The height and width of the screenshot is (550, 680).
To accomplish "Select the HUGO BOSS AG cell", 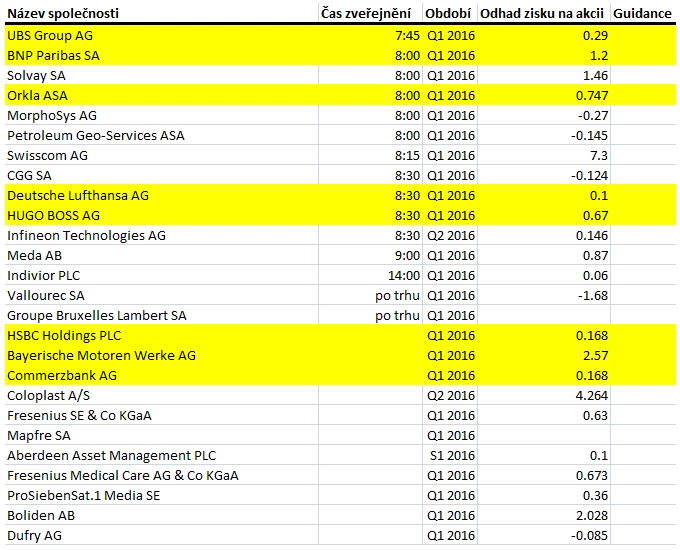I will pos(53,215).
